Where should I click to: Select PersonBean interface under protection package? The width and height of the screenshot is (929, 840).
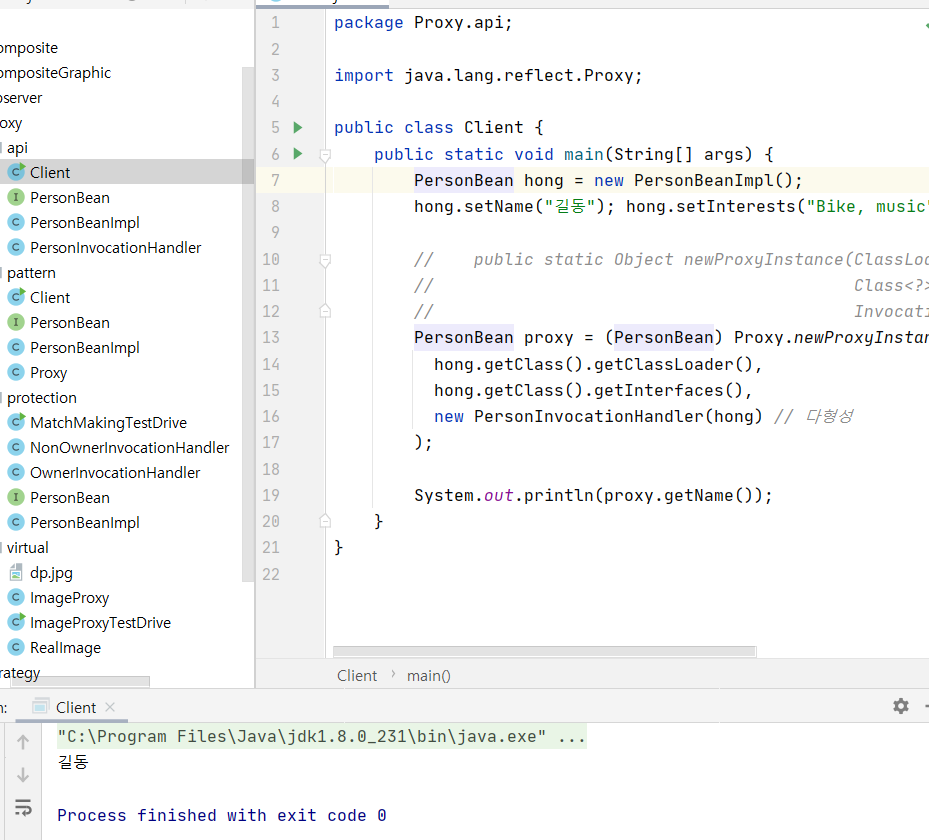pyautogui.click(x=70, y=498)
